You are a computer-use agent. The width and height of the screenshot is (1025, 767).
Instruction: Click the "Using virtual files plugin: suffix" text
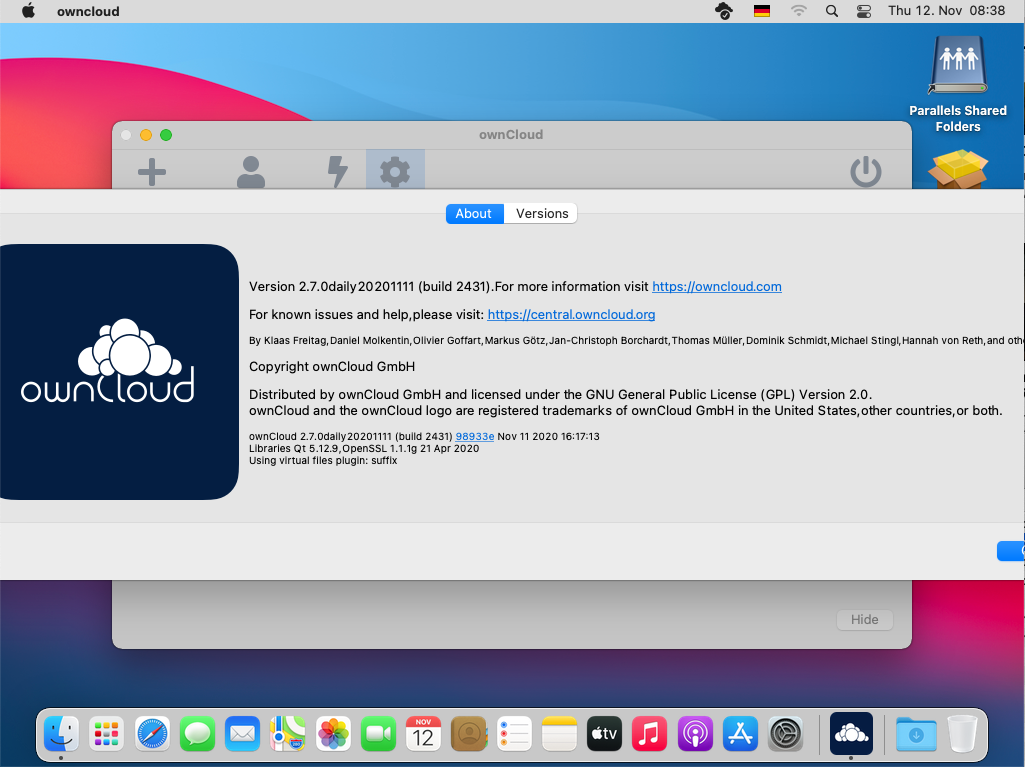(x=323, y=460)
